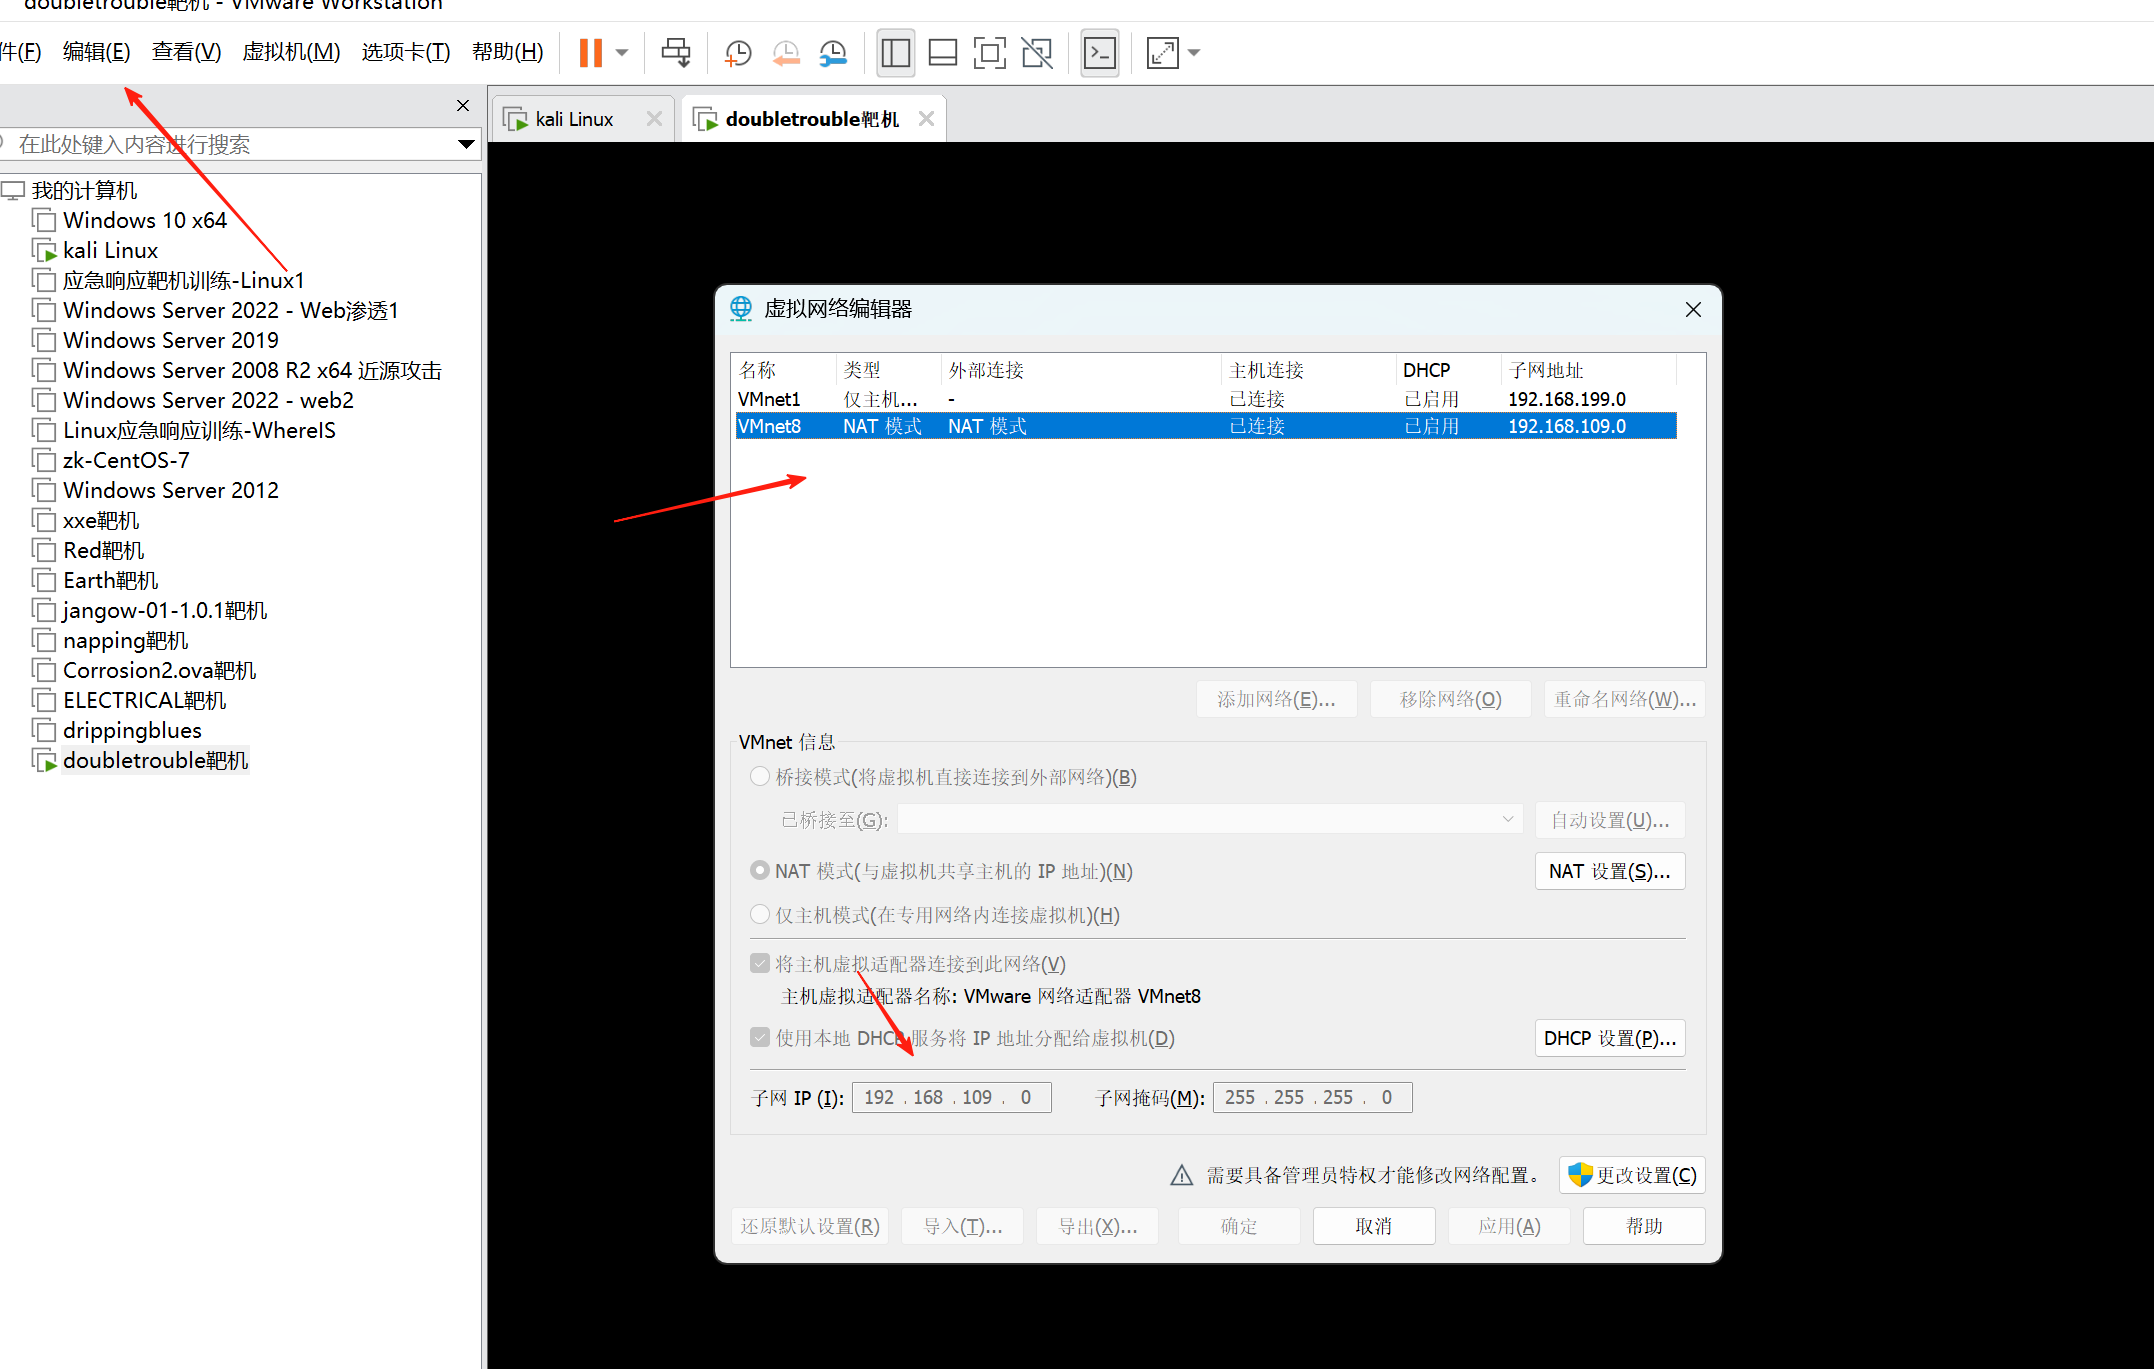2154x1369 pixels.
Task: Select Windows Server 2019 VM
Action: tap(171, 340)
